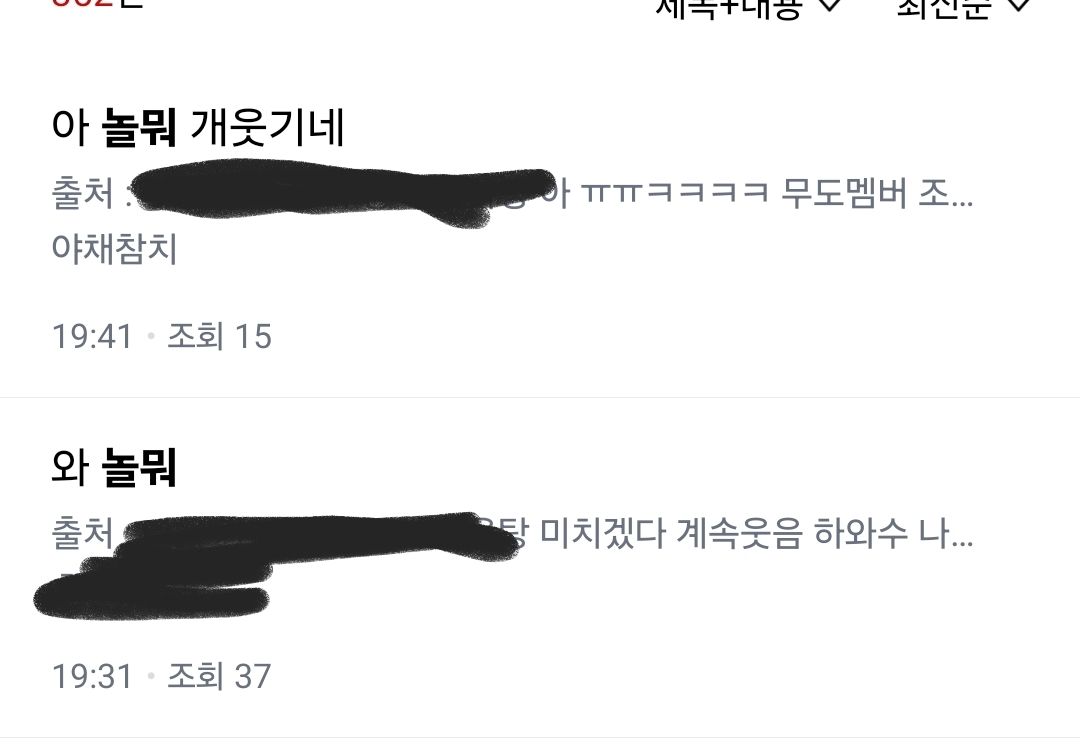The width and height of the screenshot is (1080, 748).
Task: Open the post titled 아 놀뭐 개웃기네
Action: pyautogui.click(x=198, y=127)
